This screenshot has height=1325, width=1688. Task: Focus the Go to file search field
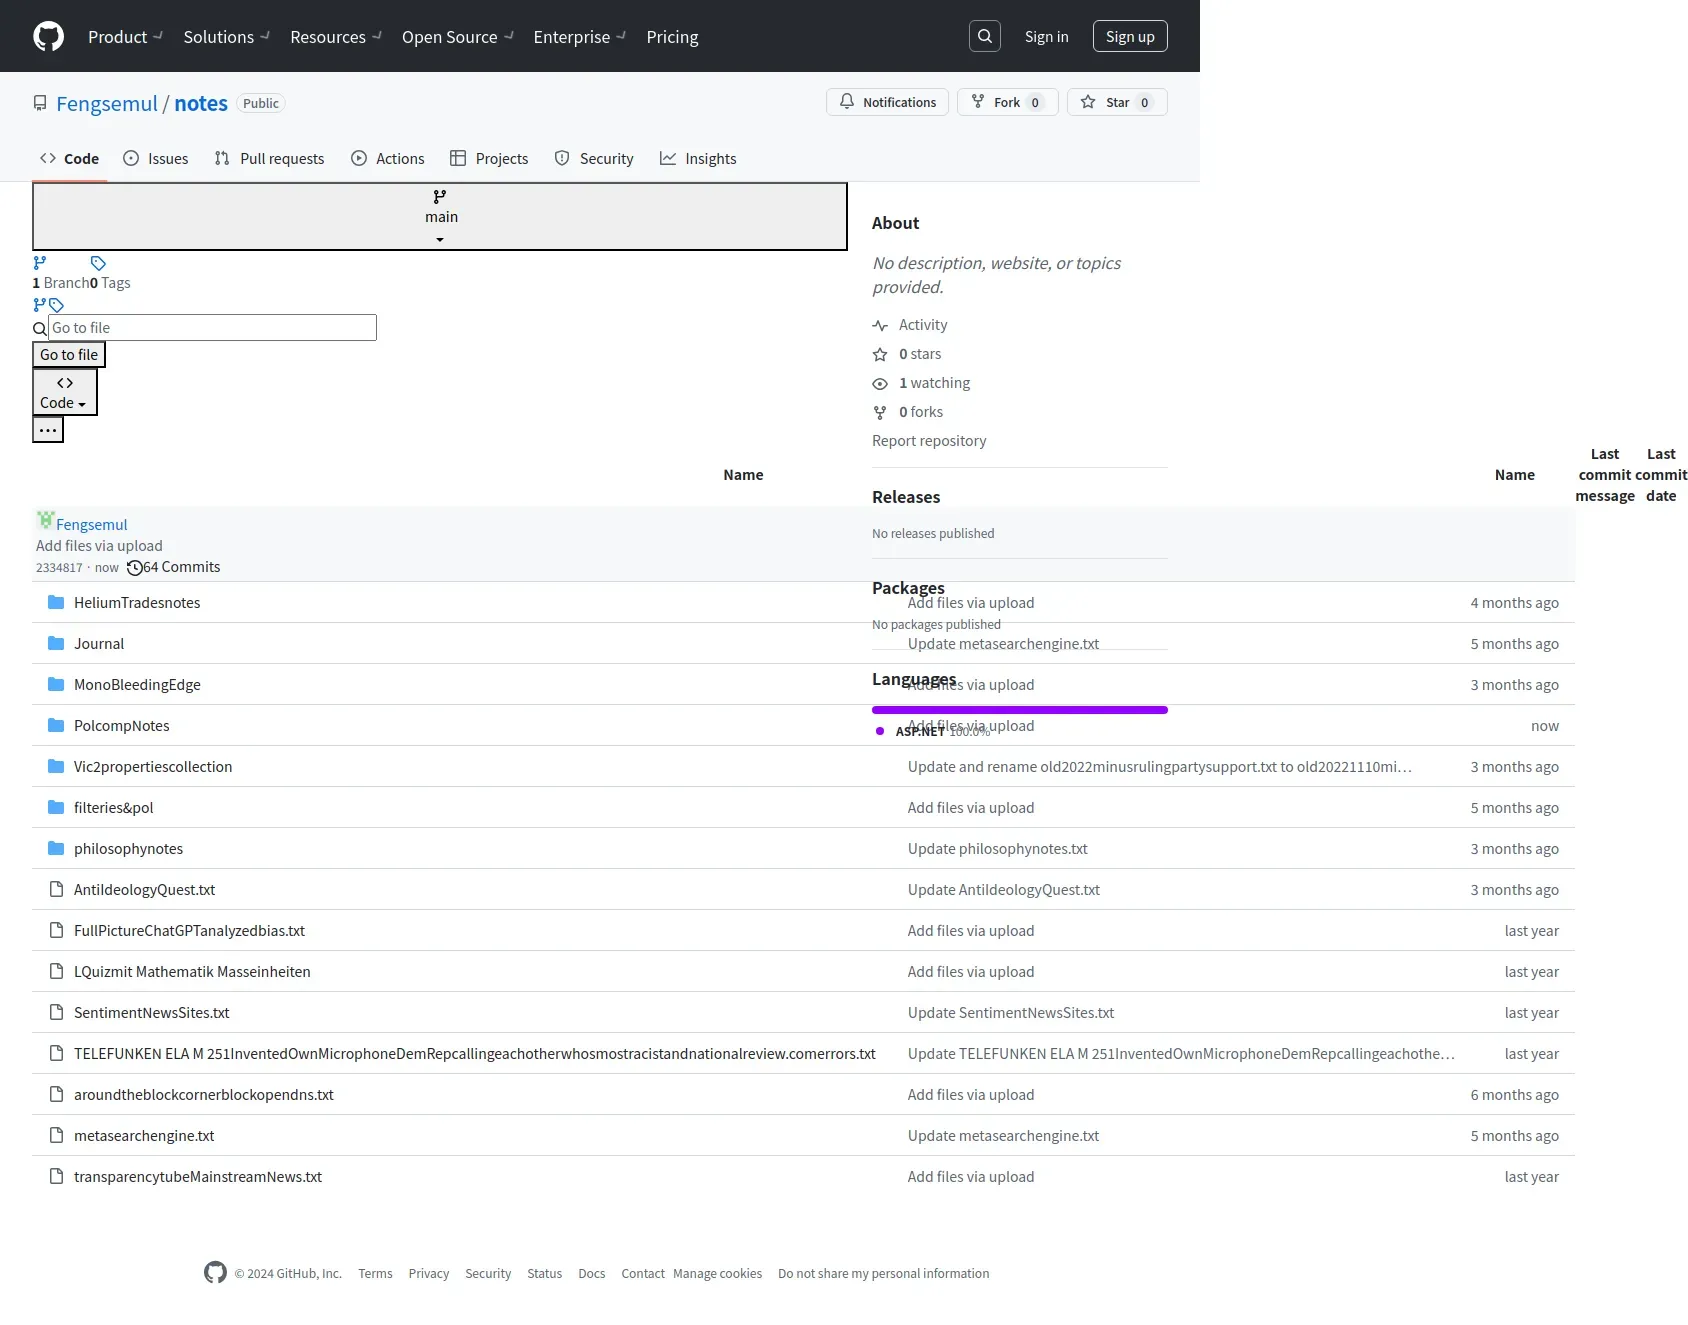[212, 327]
